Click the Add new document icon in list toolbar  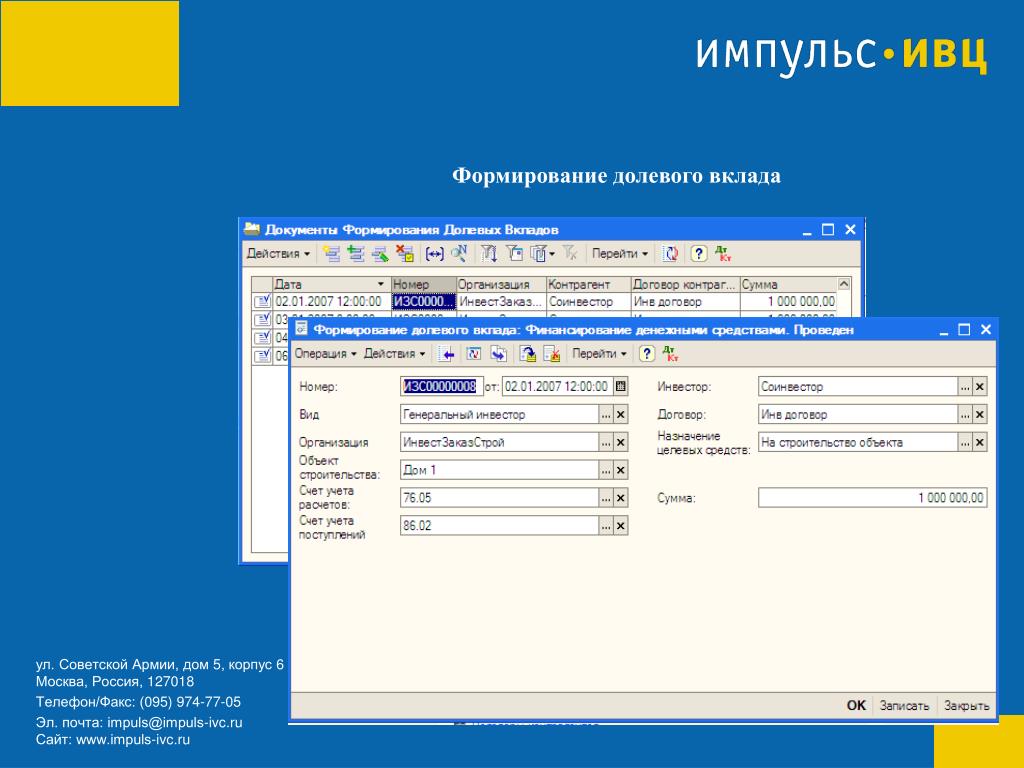click(x=332, y=253)
